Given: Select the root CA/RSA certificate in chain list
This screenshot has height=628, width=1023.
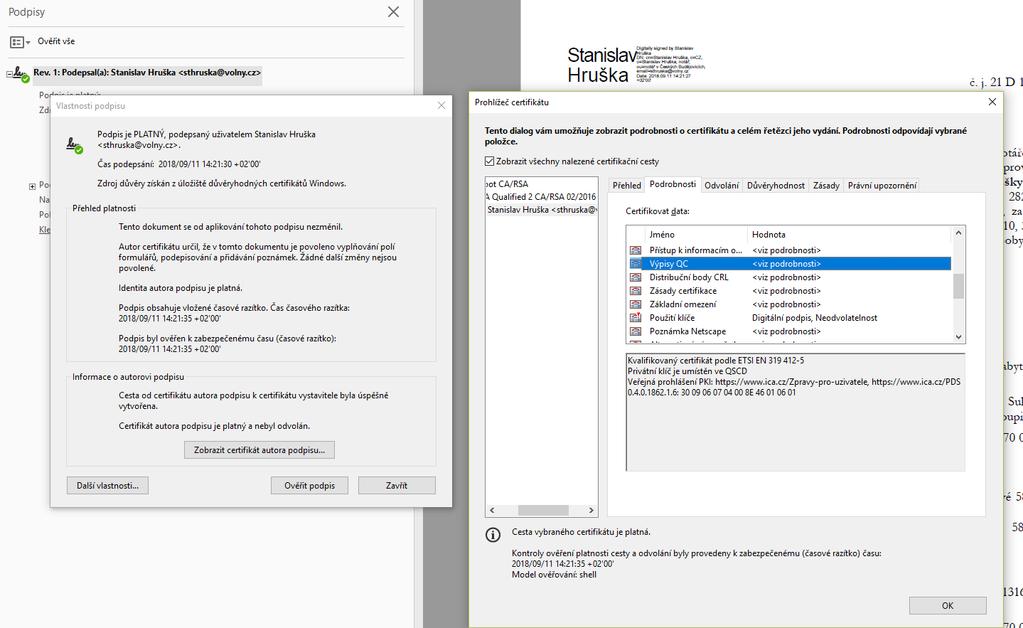Looking at the screenshot, I should click(x=509, y=184).
